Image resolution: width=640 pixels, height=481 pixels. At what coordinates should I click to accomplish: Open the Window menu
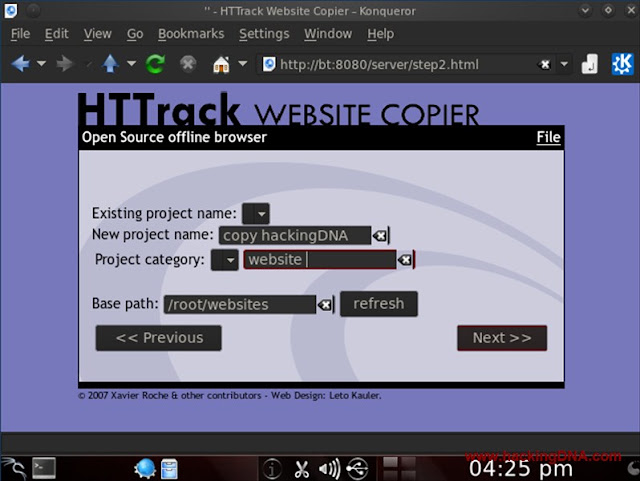pos(328,33)
